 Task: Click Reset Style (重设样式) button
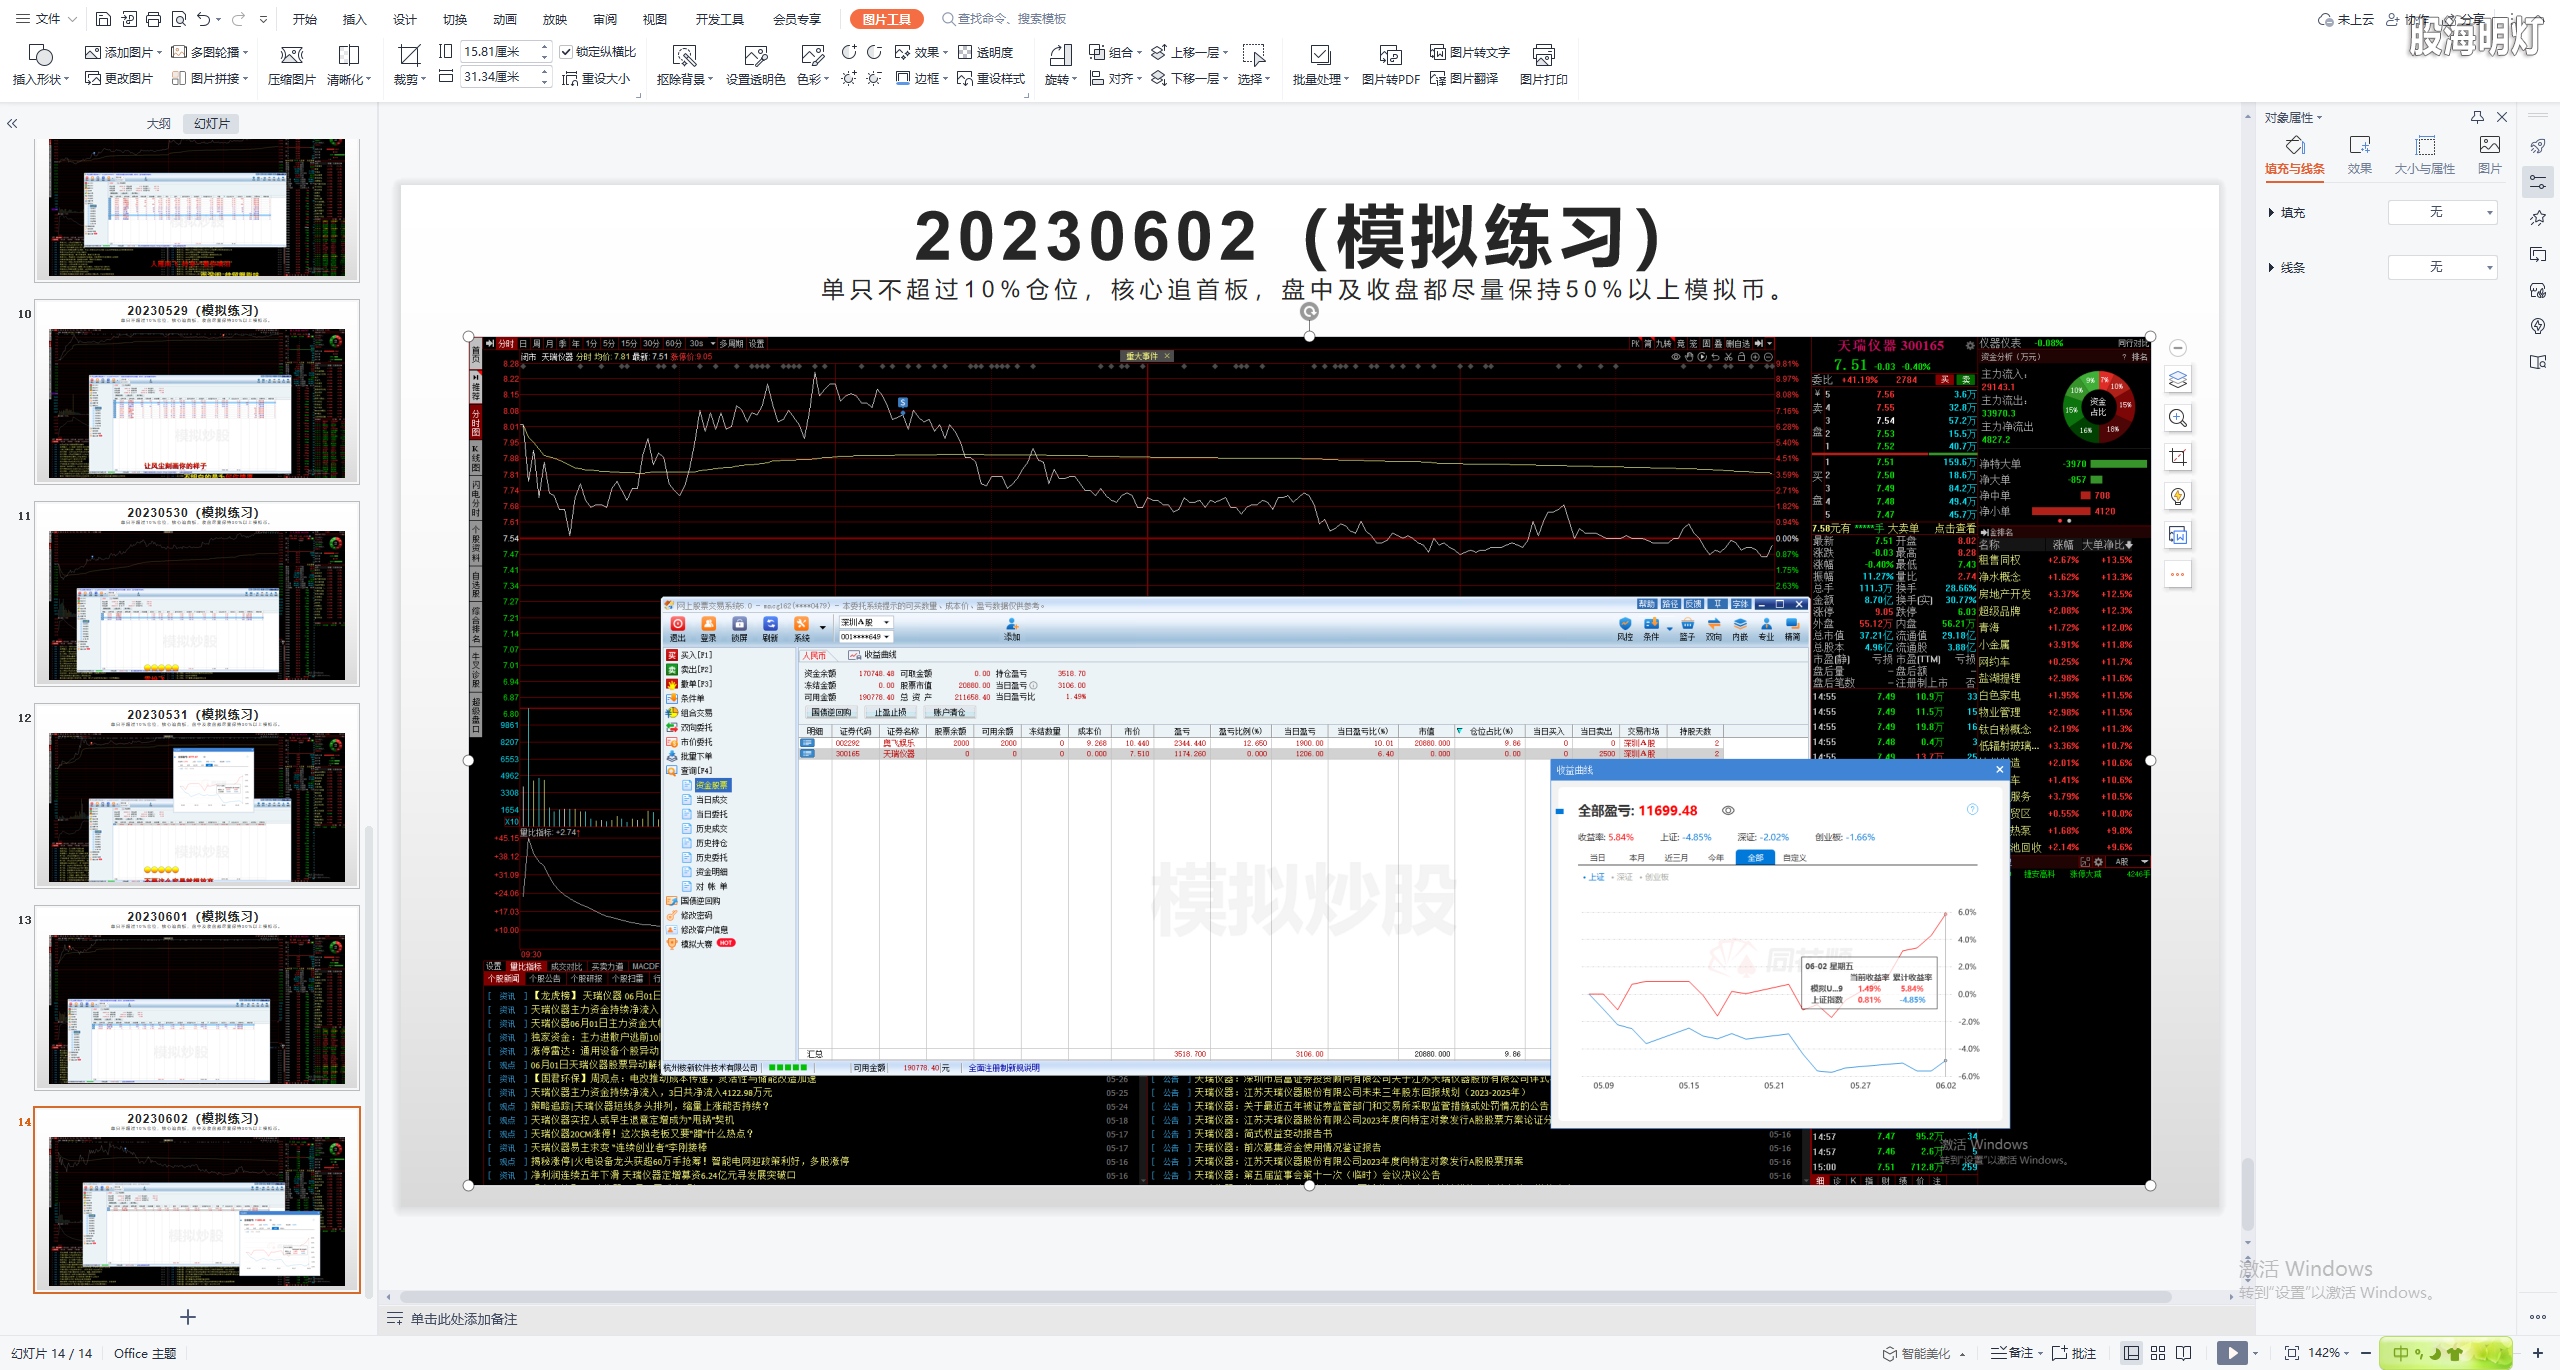coord(991,78)
